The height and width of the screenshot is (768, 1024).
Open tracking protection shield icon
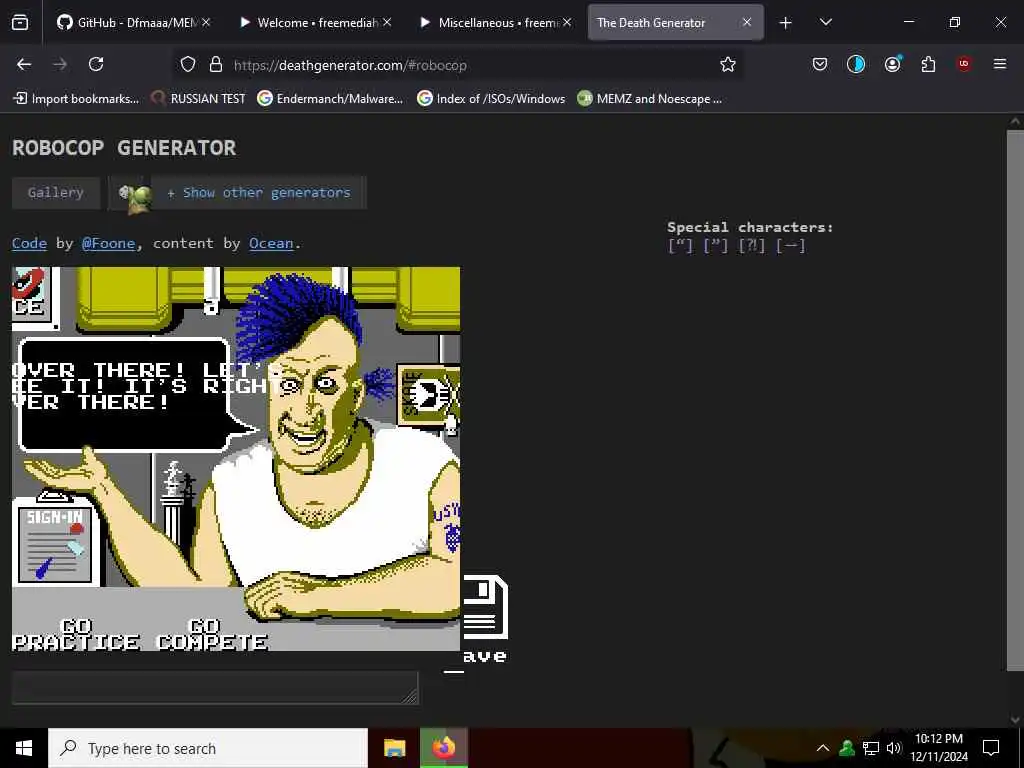point(188,64)
